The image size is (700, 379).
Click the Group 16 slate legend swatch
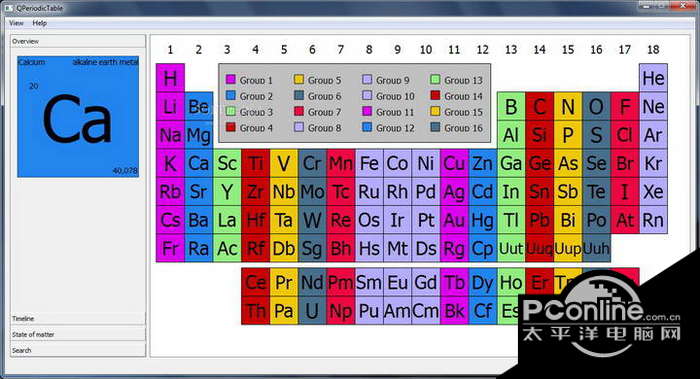pos(435,127)
